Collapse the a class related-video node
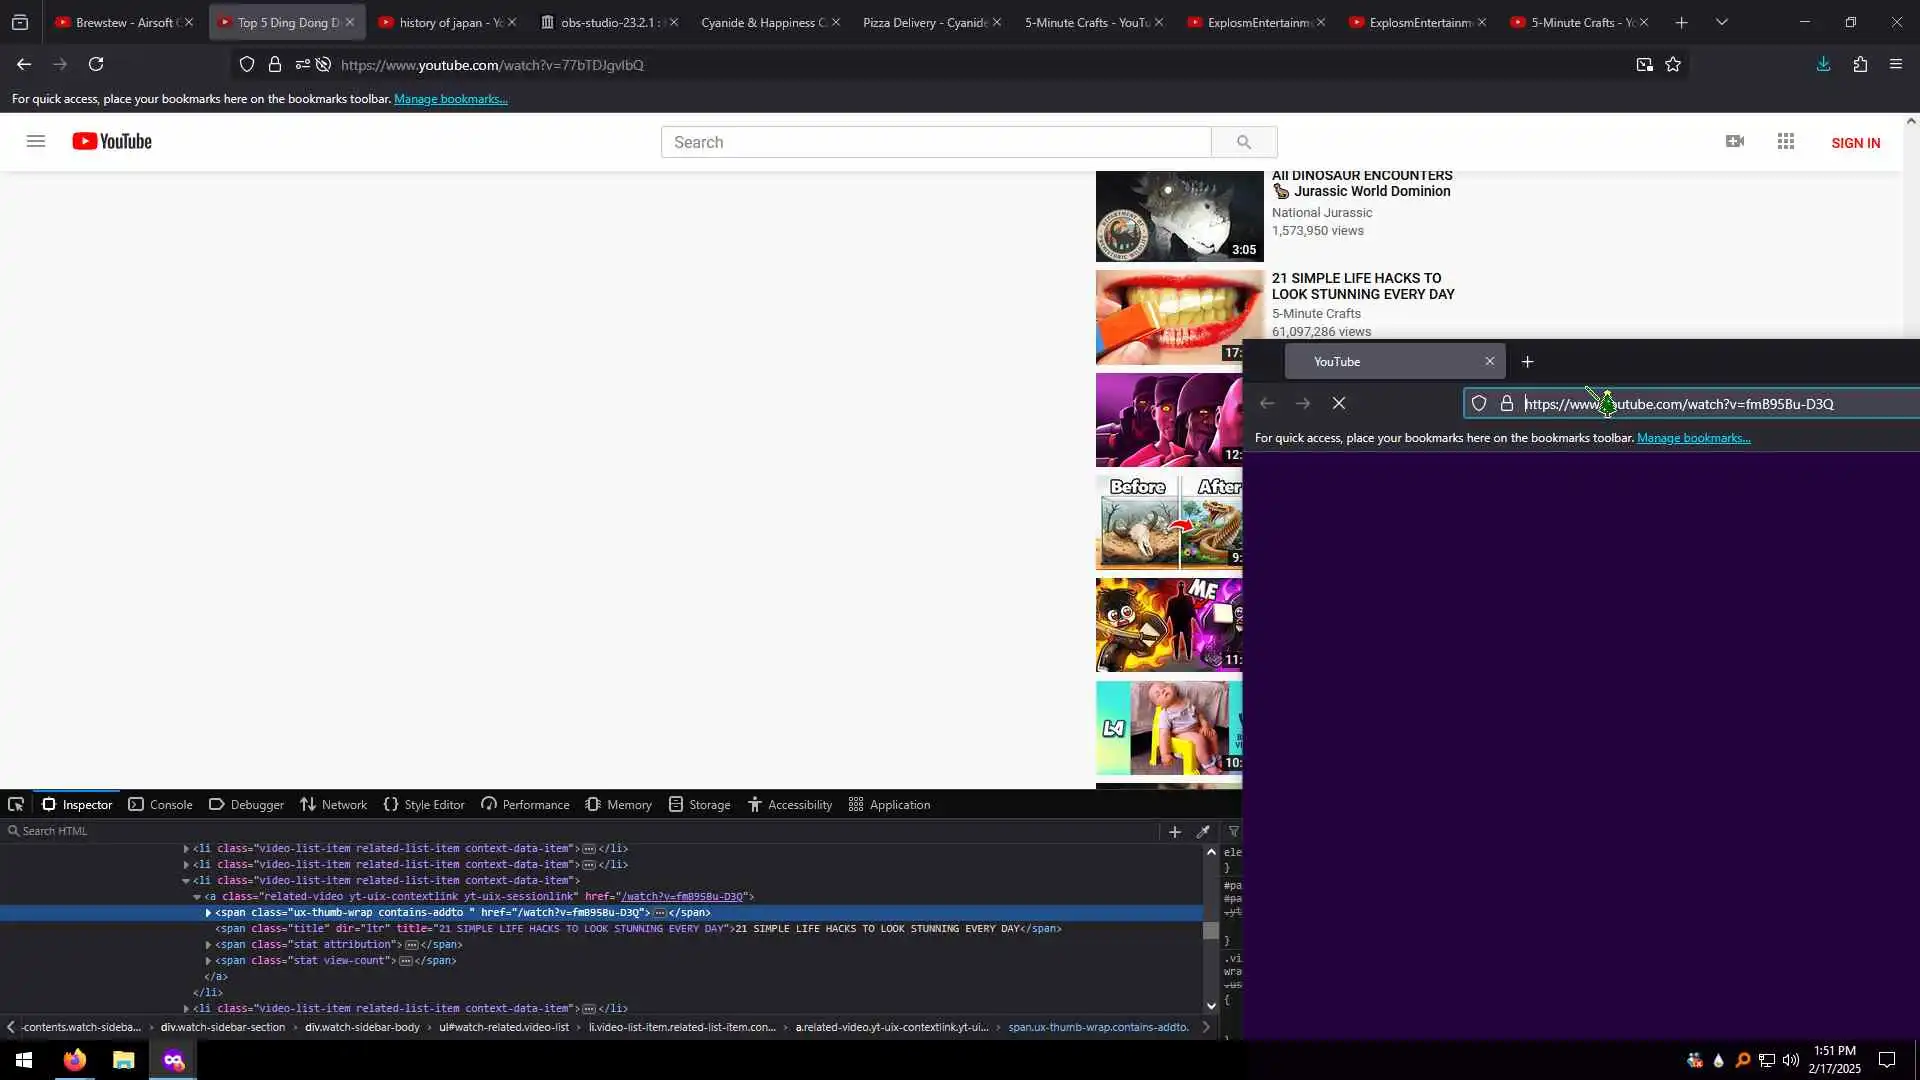This screenshot has height=1080, width=1920. pos(197,897)
